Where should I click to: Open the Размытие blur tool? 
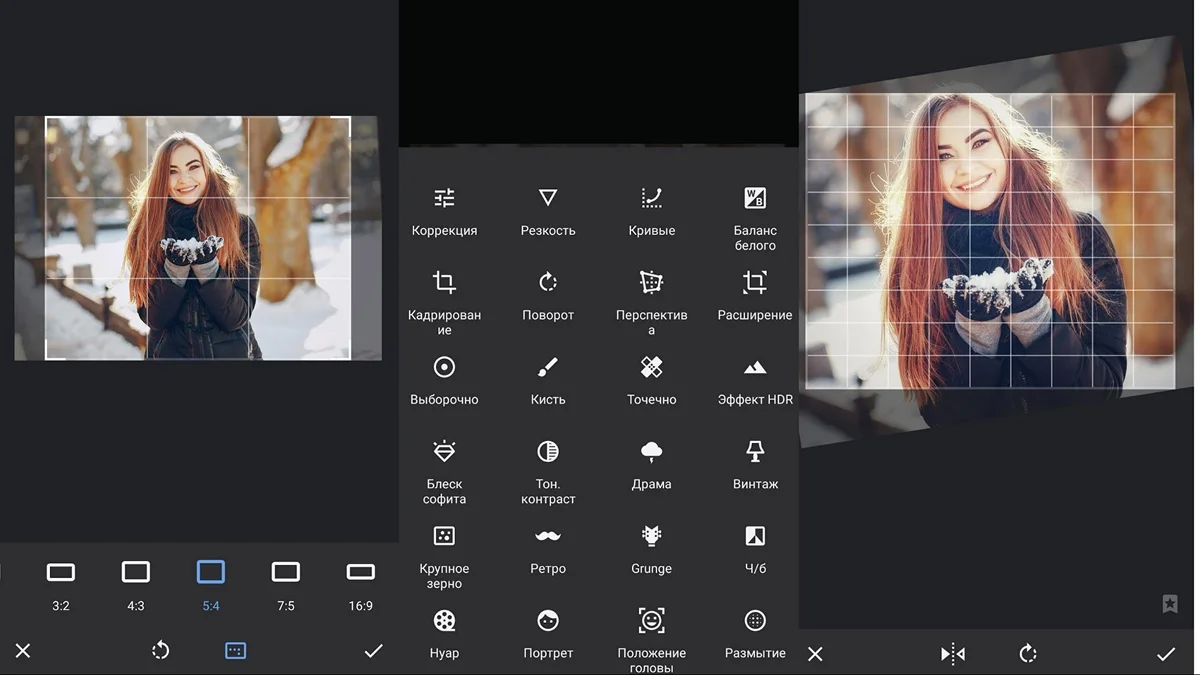coord(755,634)
